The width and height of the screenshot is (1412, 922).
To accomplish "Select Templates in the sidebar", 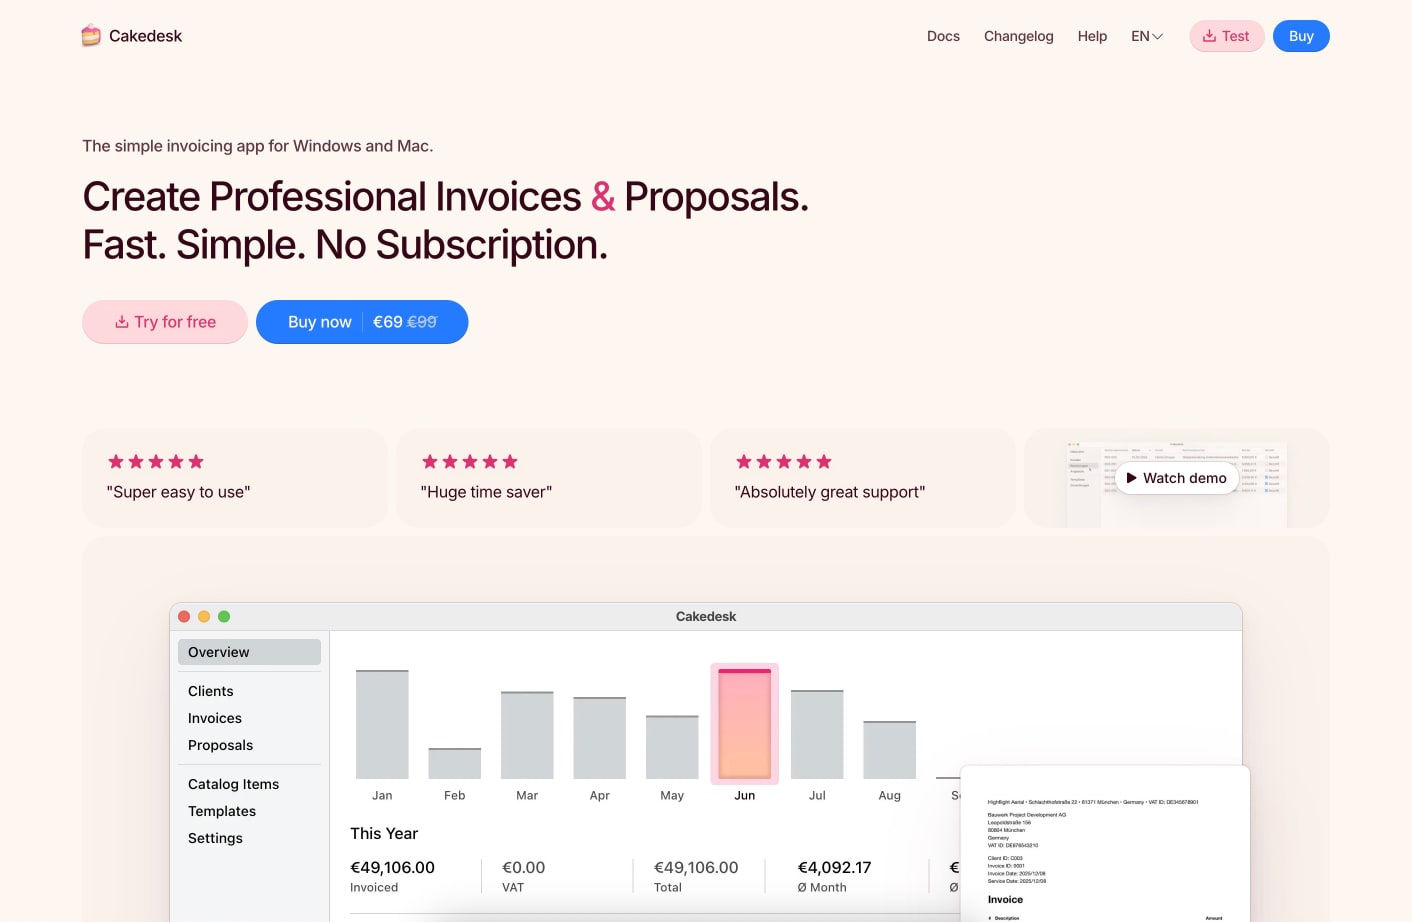I will point(222,811).
